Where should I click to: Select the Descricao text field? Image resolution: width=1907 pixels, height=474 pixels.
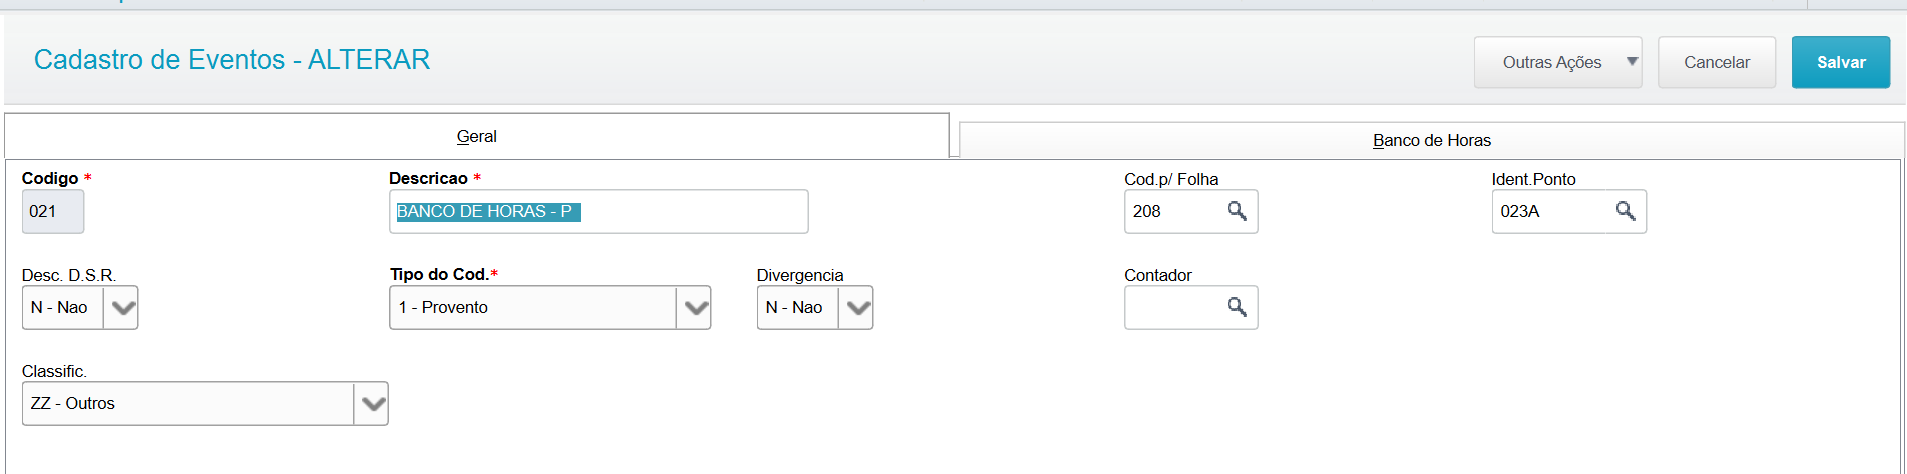598,212
